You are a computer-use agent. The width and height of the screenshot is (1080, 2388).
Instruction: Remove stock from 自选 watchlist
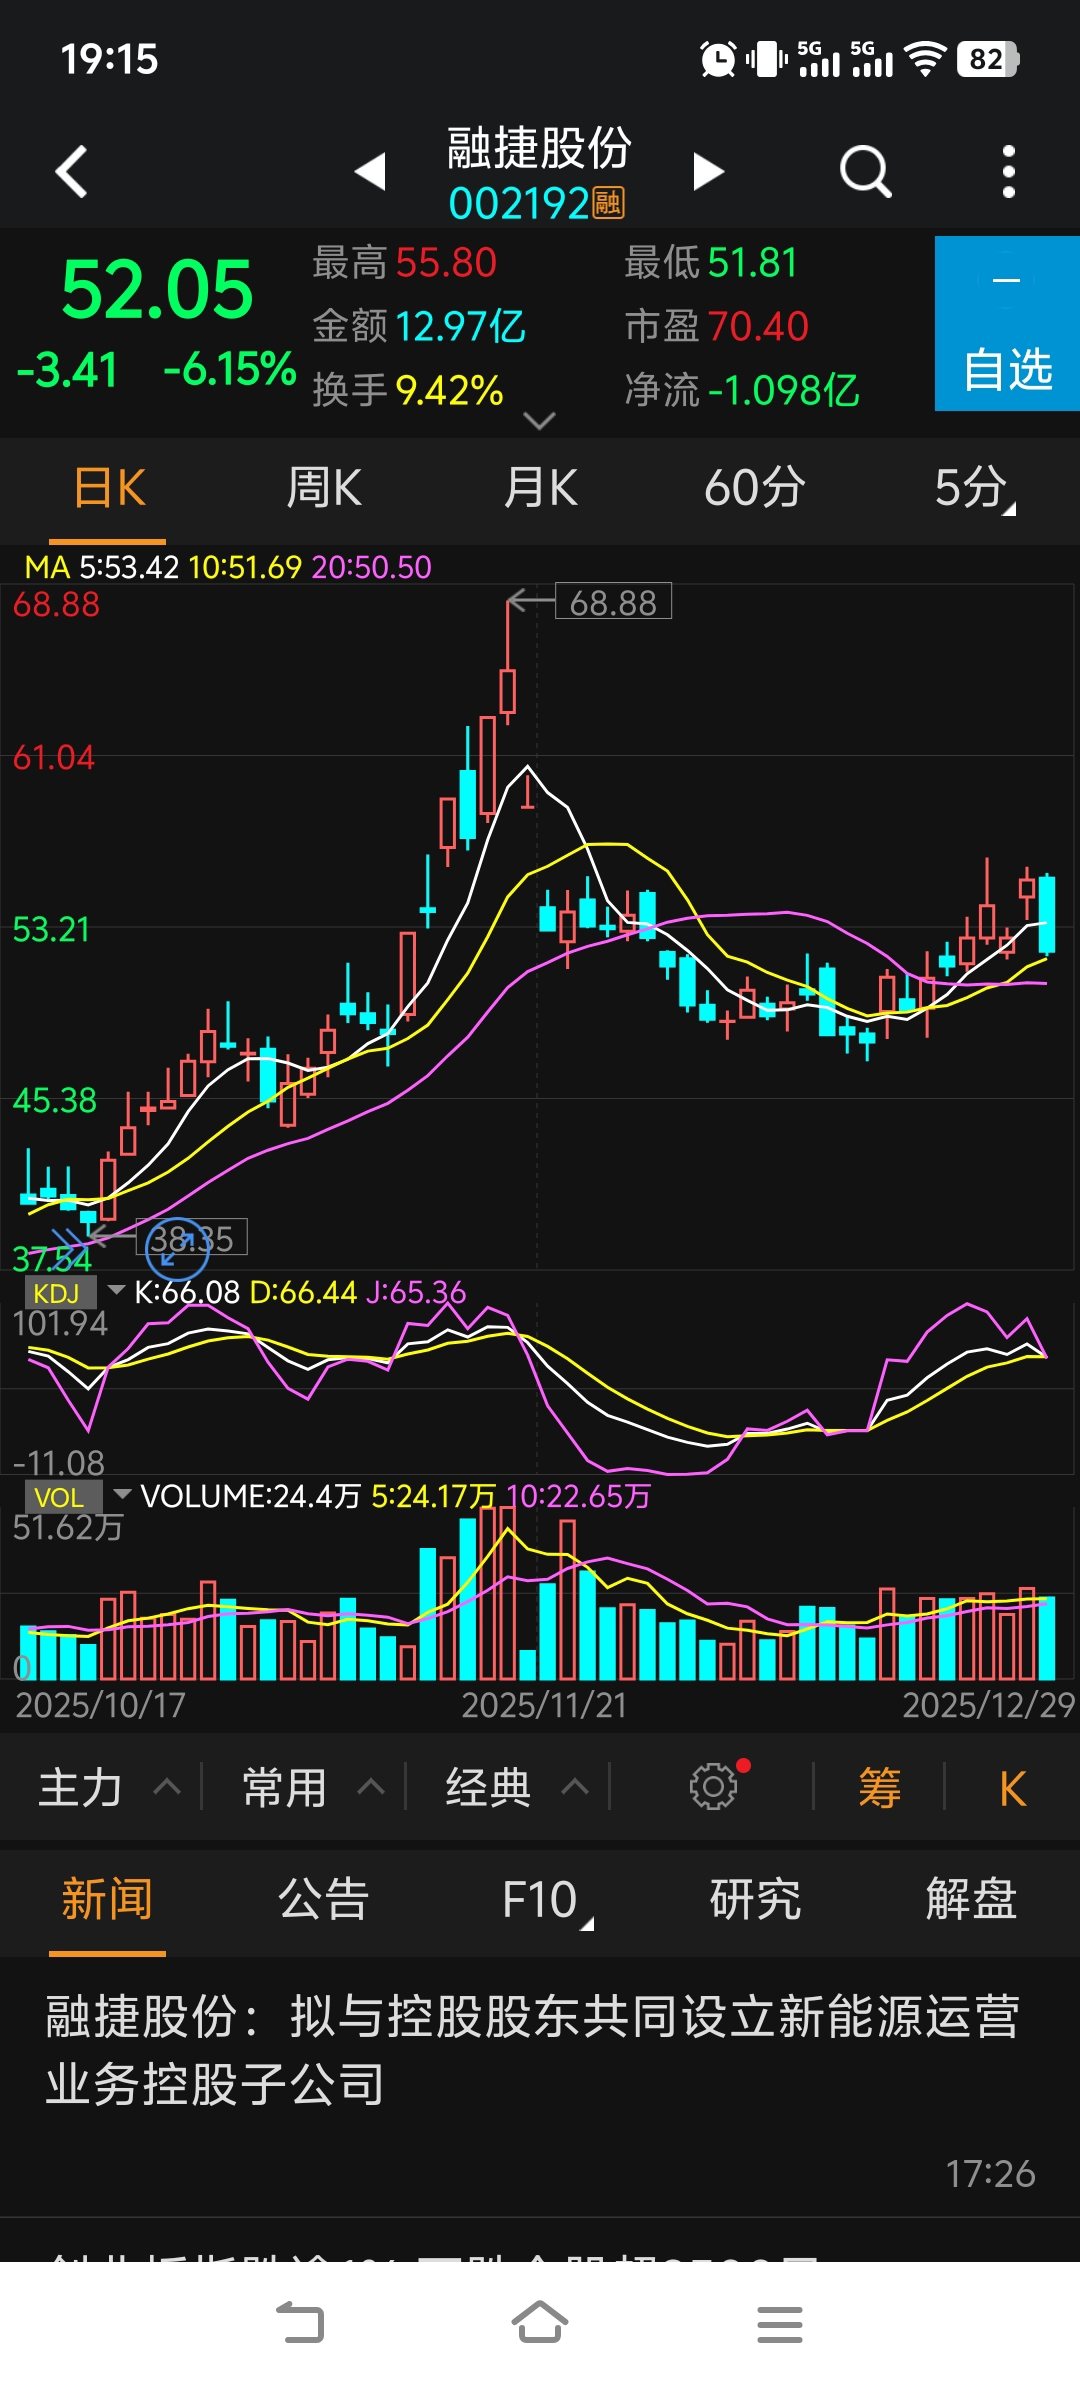pos(1007,324)
